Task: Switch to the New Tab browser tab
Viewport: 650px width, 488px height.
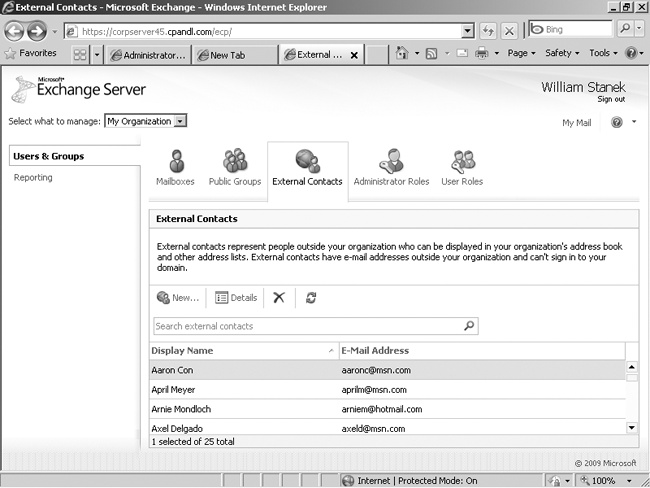Action: tap(235, 55)
